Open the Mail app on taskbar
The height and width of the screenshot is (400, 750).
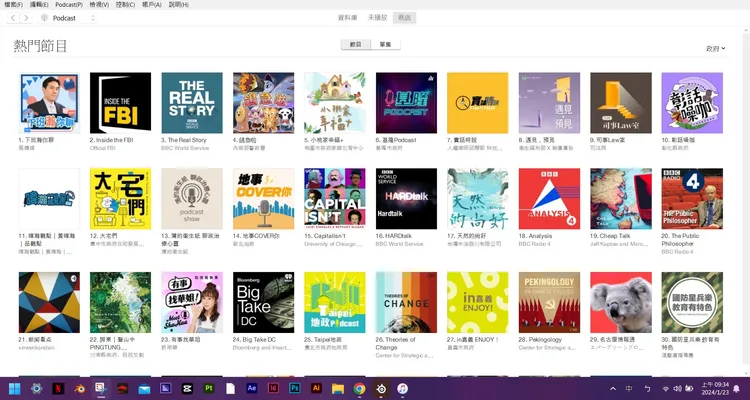[x=144, y=389]
